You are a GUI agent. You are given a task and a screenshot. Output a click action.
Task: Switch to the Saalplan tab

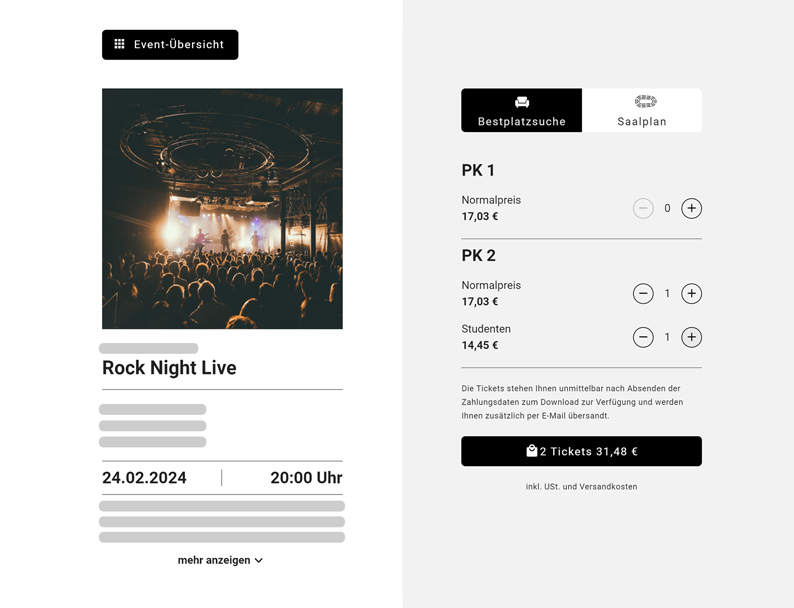pyautogui.click(x=642, y=111)
